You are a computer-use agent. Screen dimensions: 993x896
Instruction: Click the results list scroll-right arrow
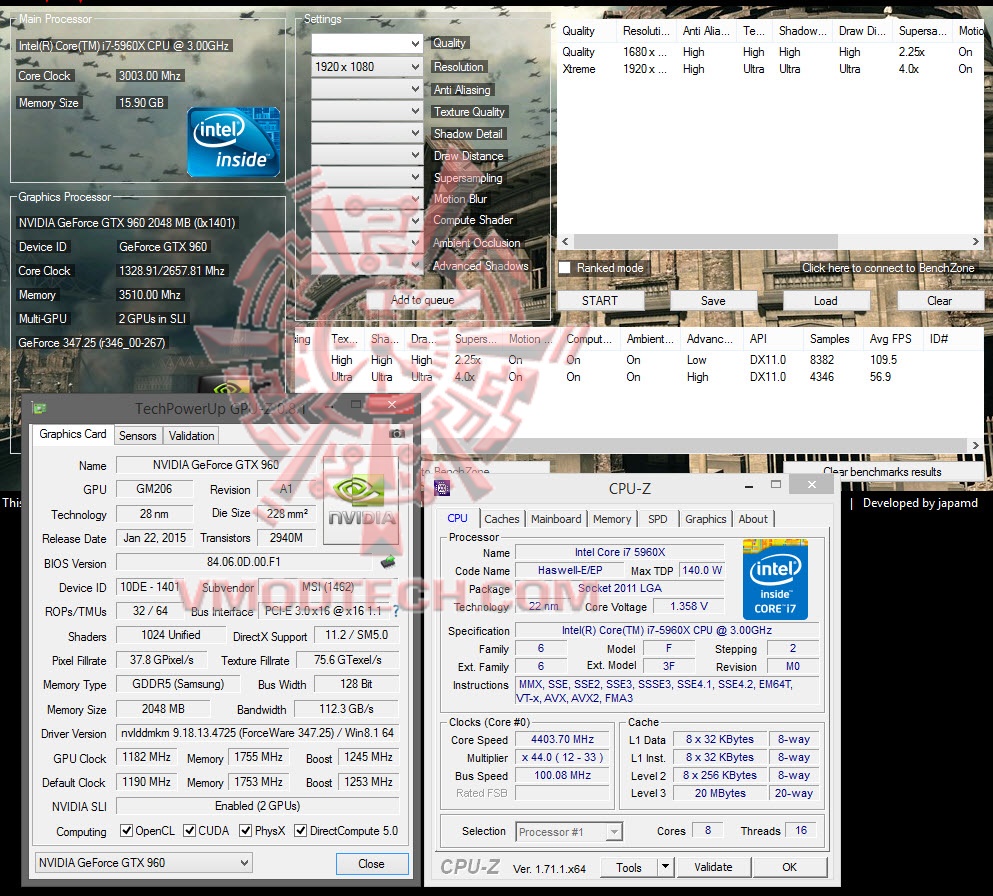click(975, 445)
